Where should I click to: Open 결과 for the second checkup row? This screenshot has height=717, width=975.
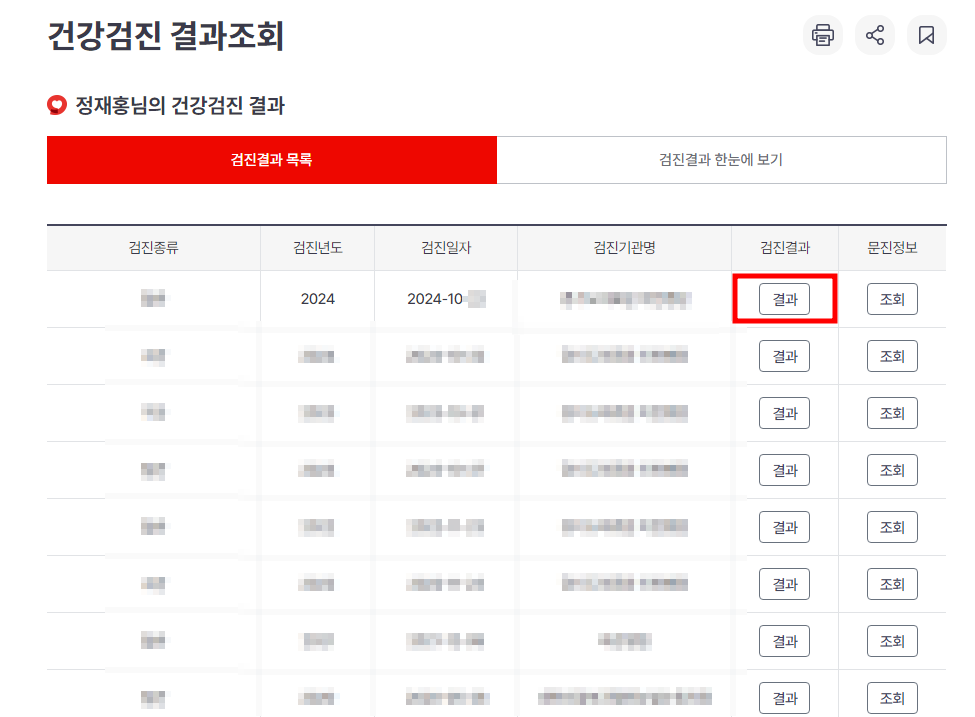(784, 355)
